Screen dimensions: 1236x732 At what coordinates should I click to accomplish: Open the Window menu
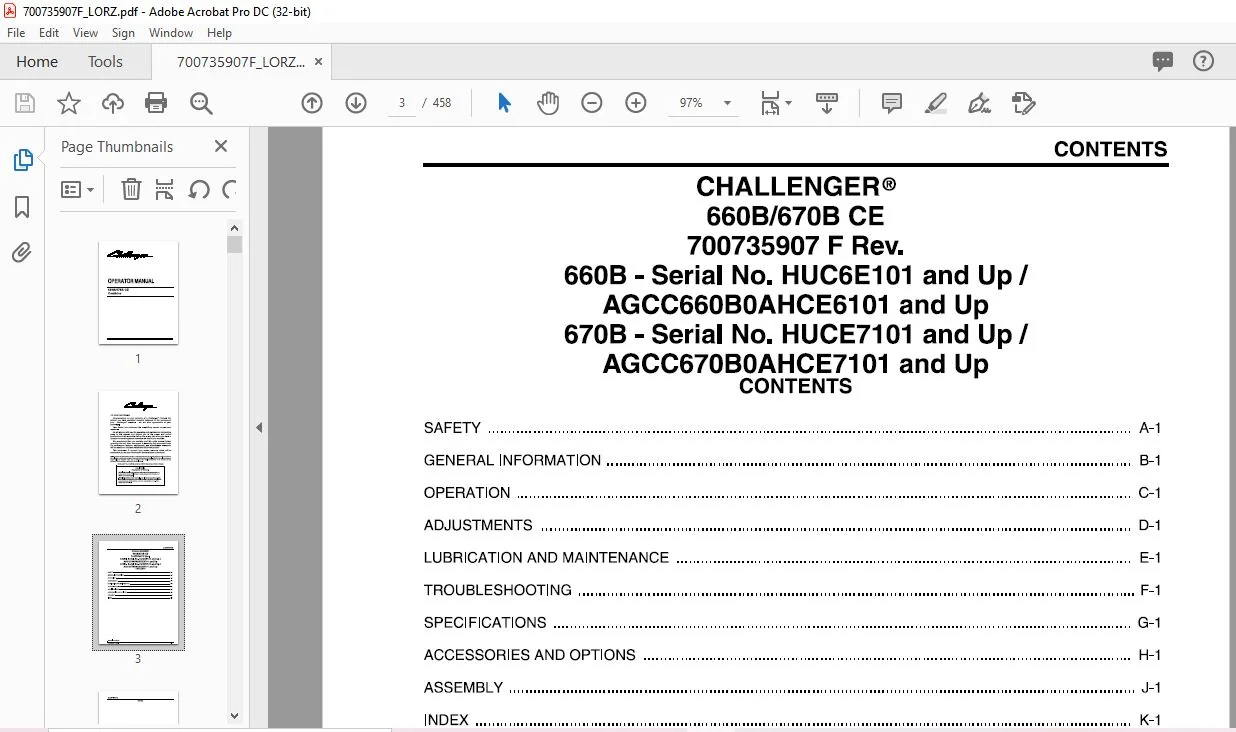171,33
